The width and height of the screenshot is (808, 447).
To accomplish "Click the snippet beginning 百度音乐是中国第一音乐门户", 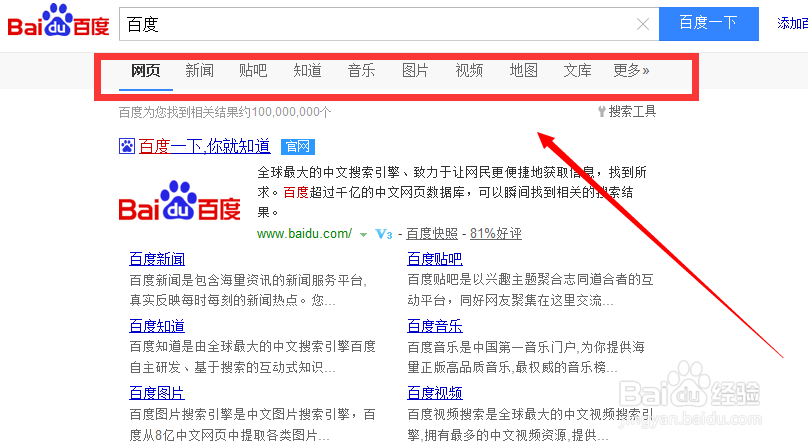I will (x=526, y=357).
